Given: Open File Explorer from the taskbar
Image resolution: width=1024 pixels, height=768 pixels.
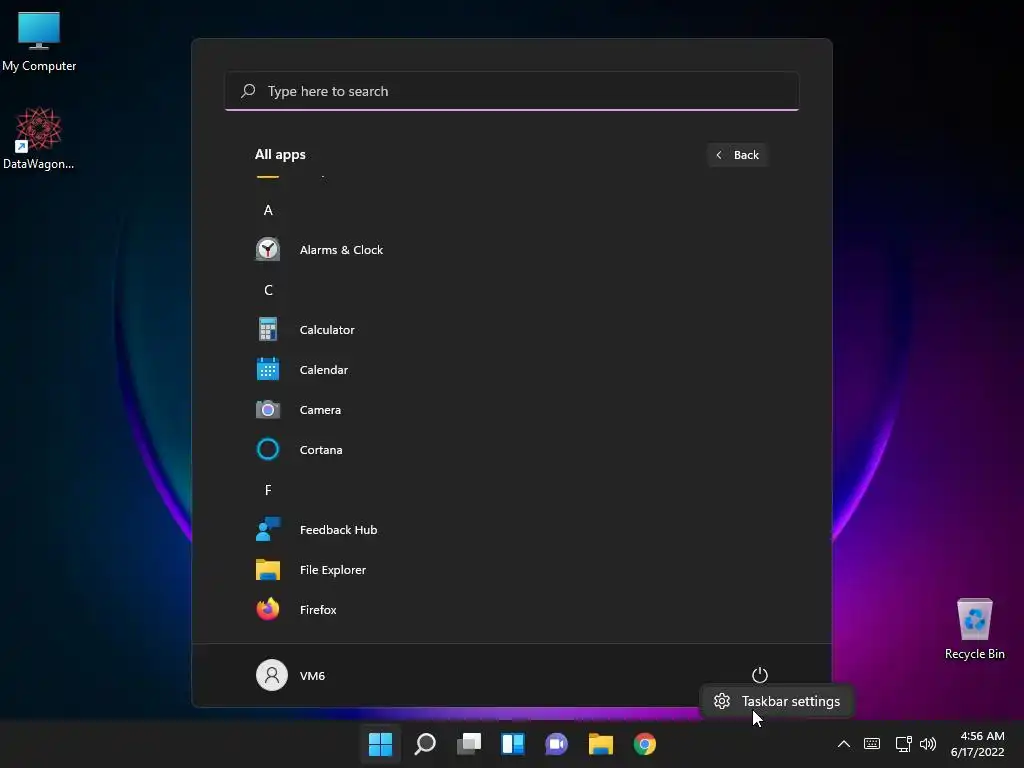Looking at the screenshot, I should (601, 744).
